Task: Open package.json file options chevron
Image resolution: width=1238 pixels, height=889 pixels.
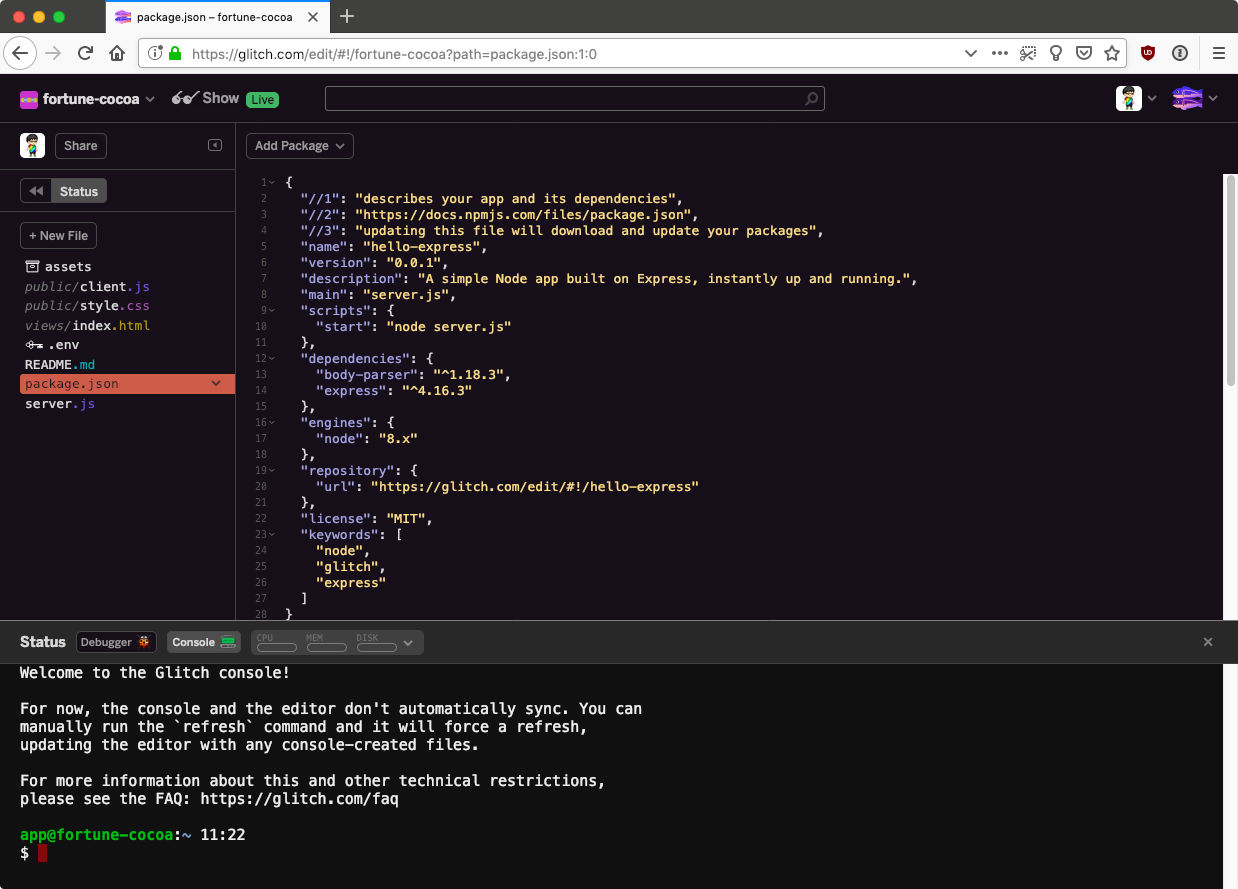Action: pyautogui.click(x=216, y=383)
